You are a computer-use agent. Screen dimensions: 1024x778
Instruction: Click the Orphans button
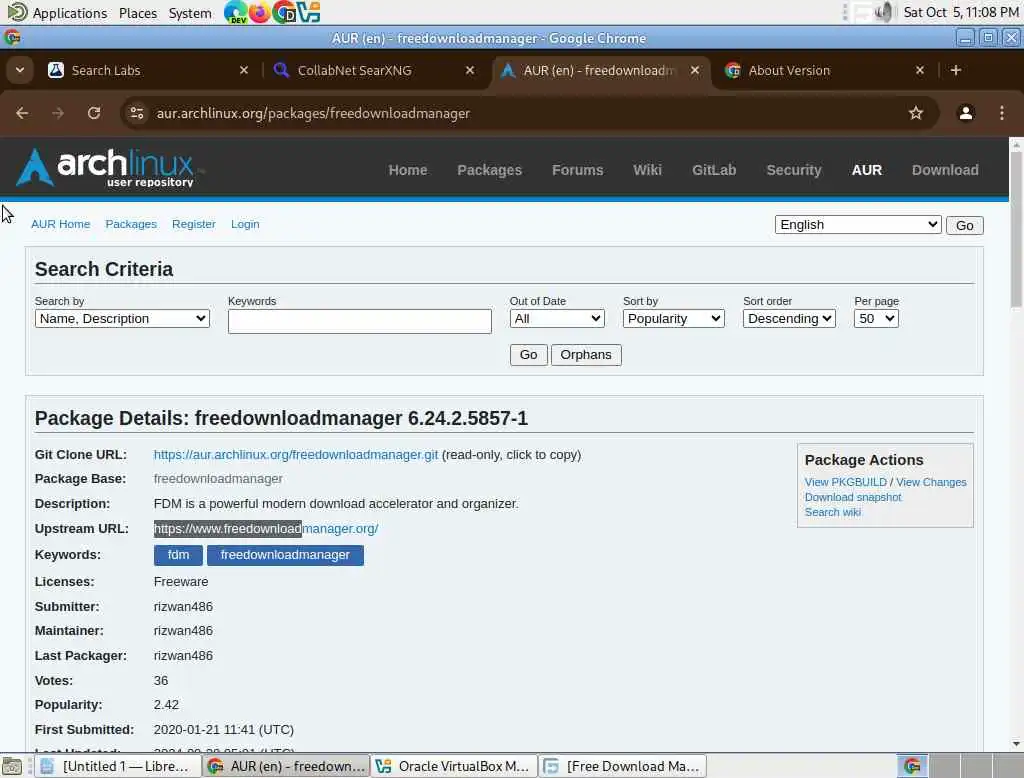click(x=586, y=355)
